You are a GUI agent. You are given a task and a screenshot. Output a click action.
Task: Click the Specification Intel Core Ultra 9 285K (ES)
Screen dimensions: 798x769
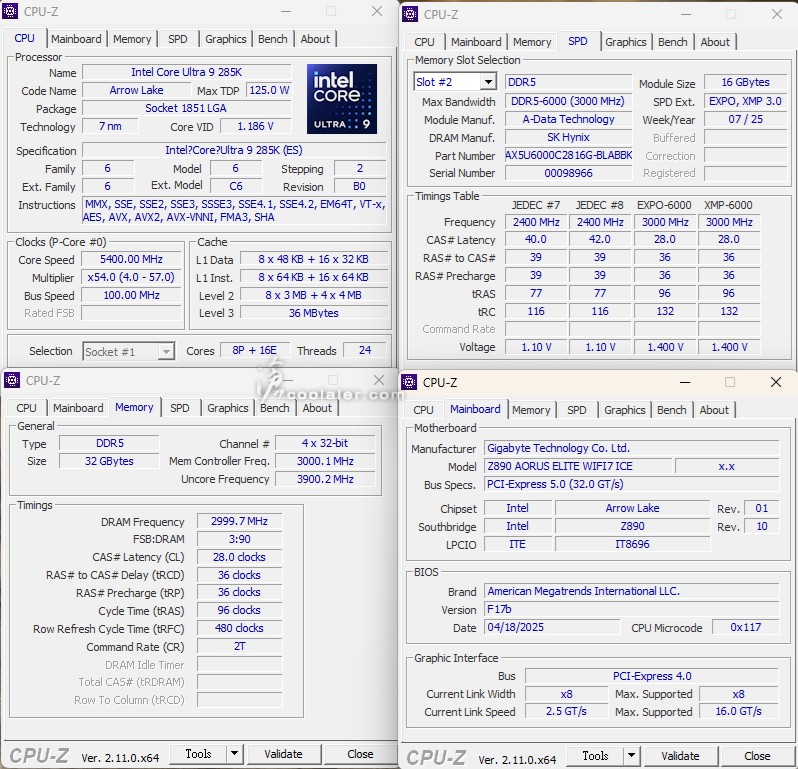(x=234, y=150)
